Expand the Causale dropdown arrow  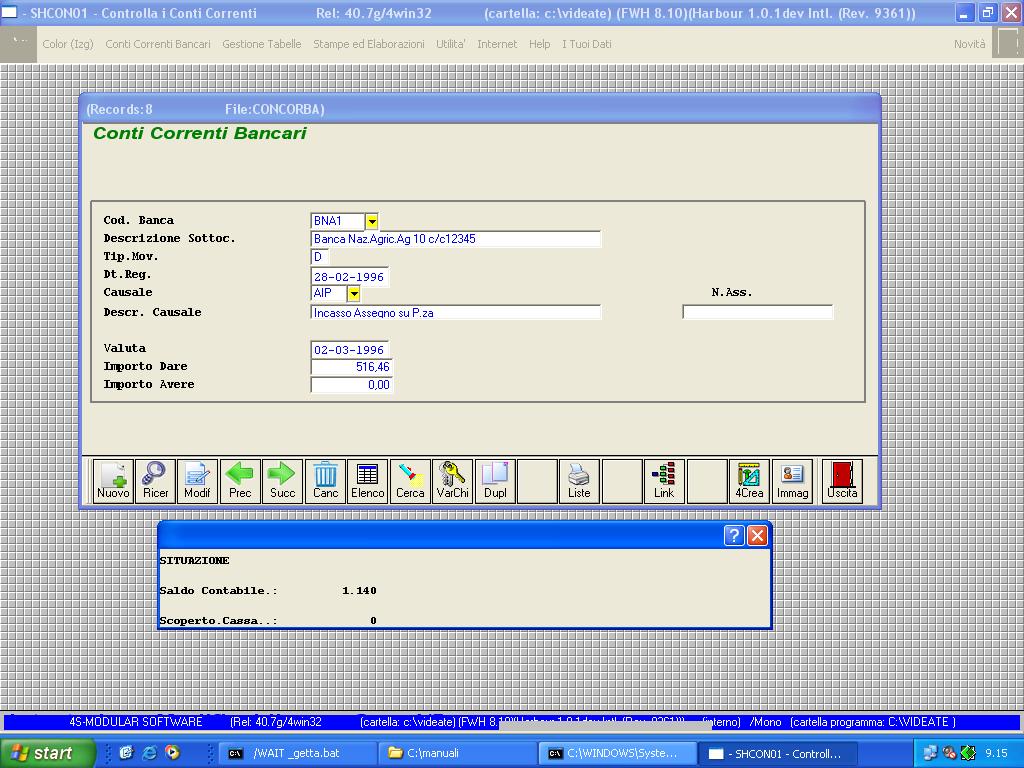[353, 294]
